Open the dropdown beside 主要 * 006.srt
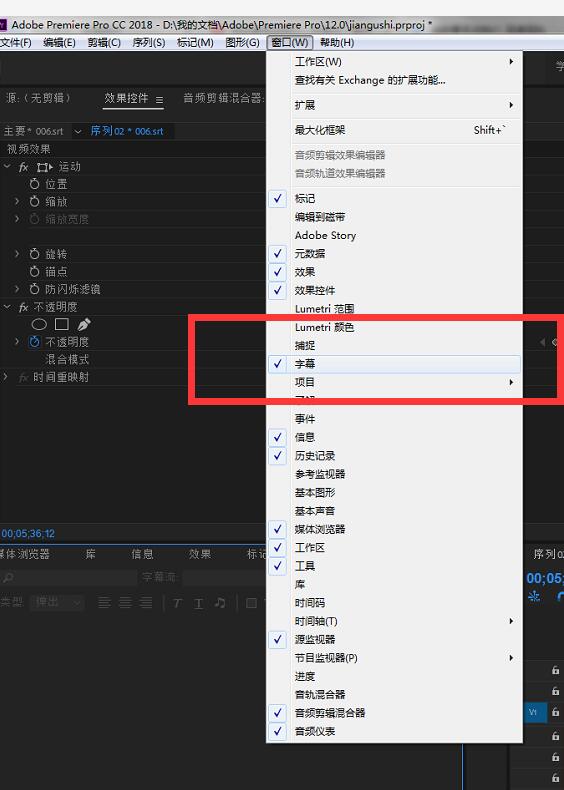The height and width of the screenshot is (790, 564). pyautogui.click(x=78, y=131)
